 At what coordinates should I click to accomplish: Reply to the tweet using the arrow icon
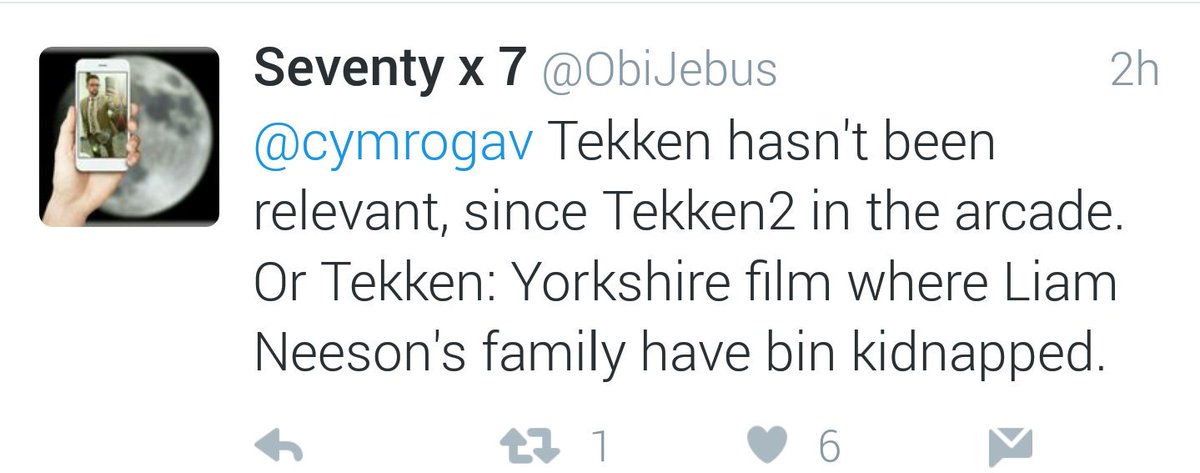click(282, 446)
